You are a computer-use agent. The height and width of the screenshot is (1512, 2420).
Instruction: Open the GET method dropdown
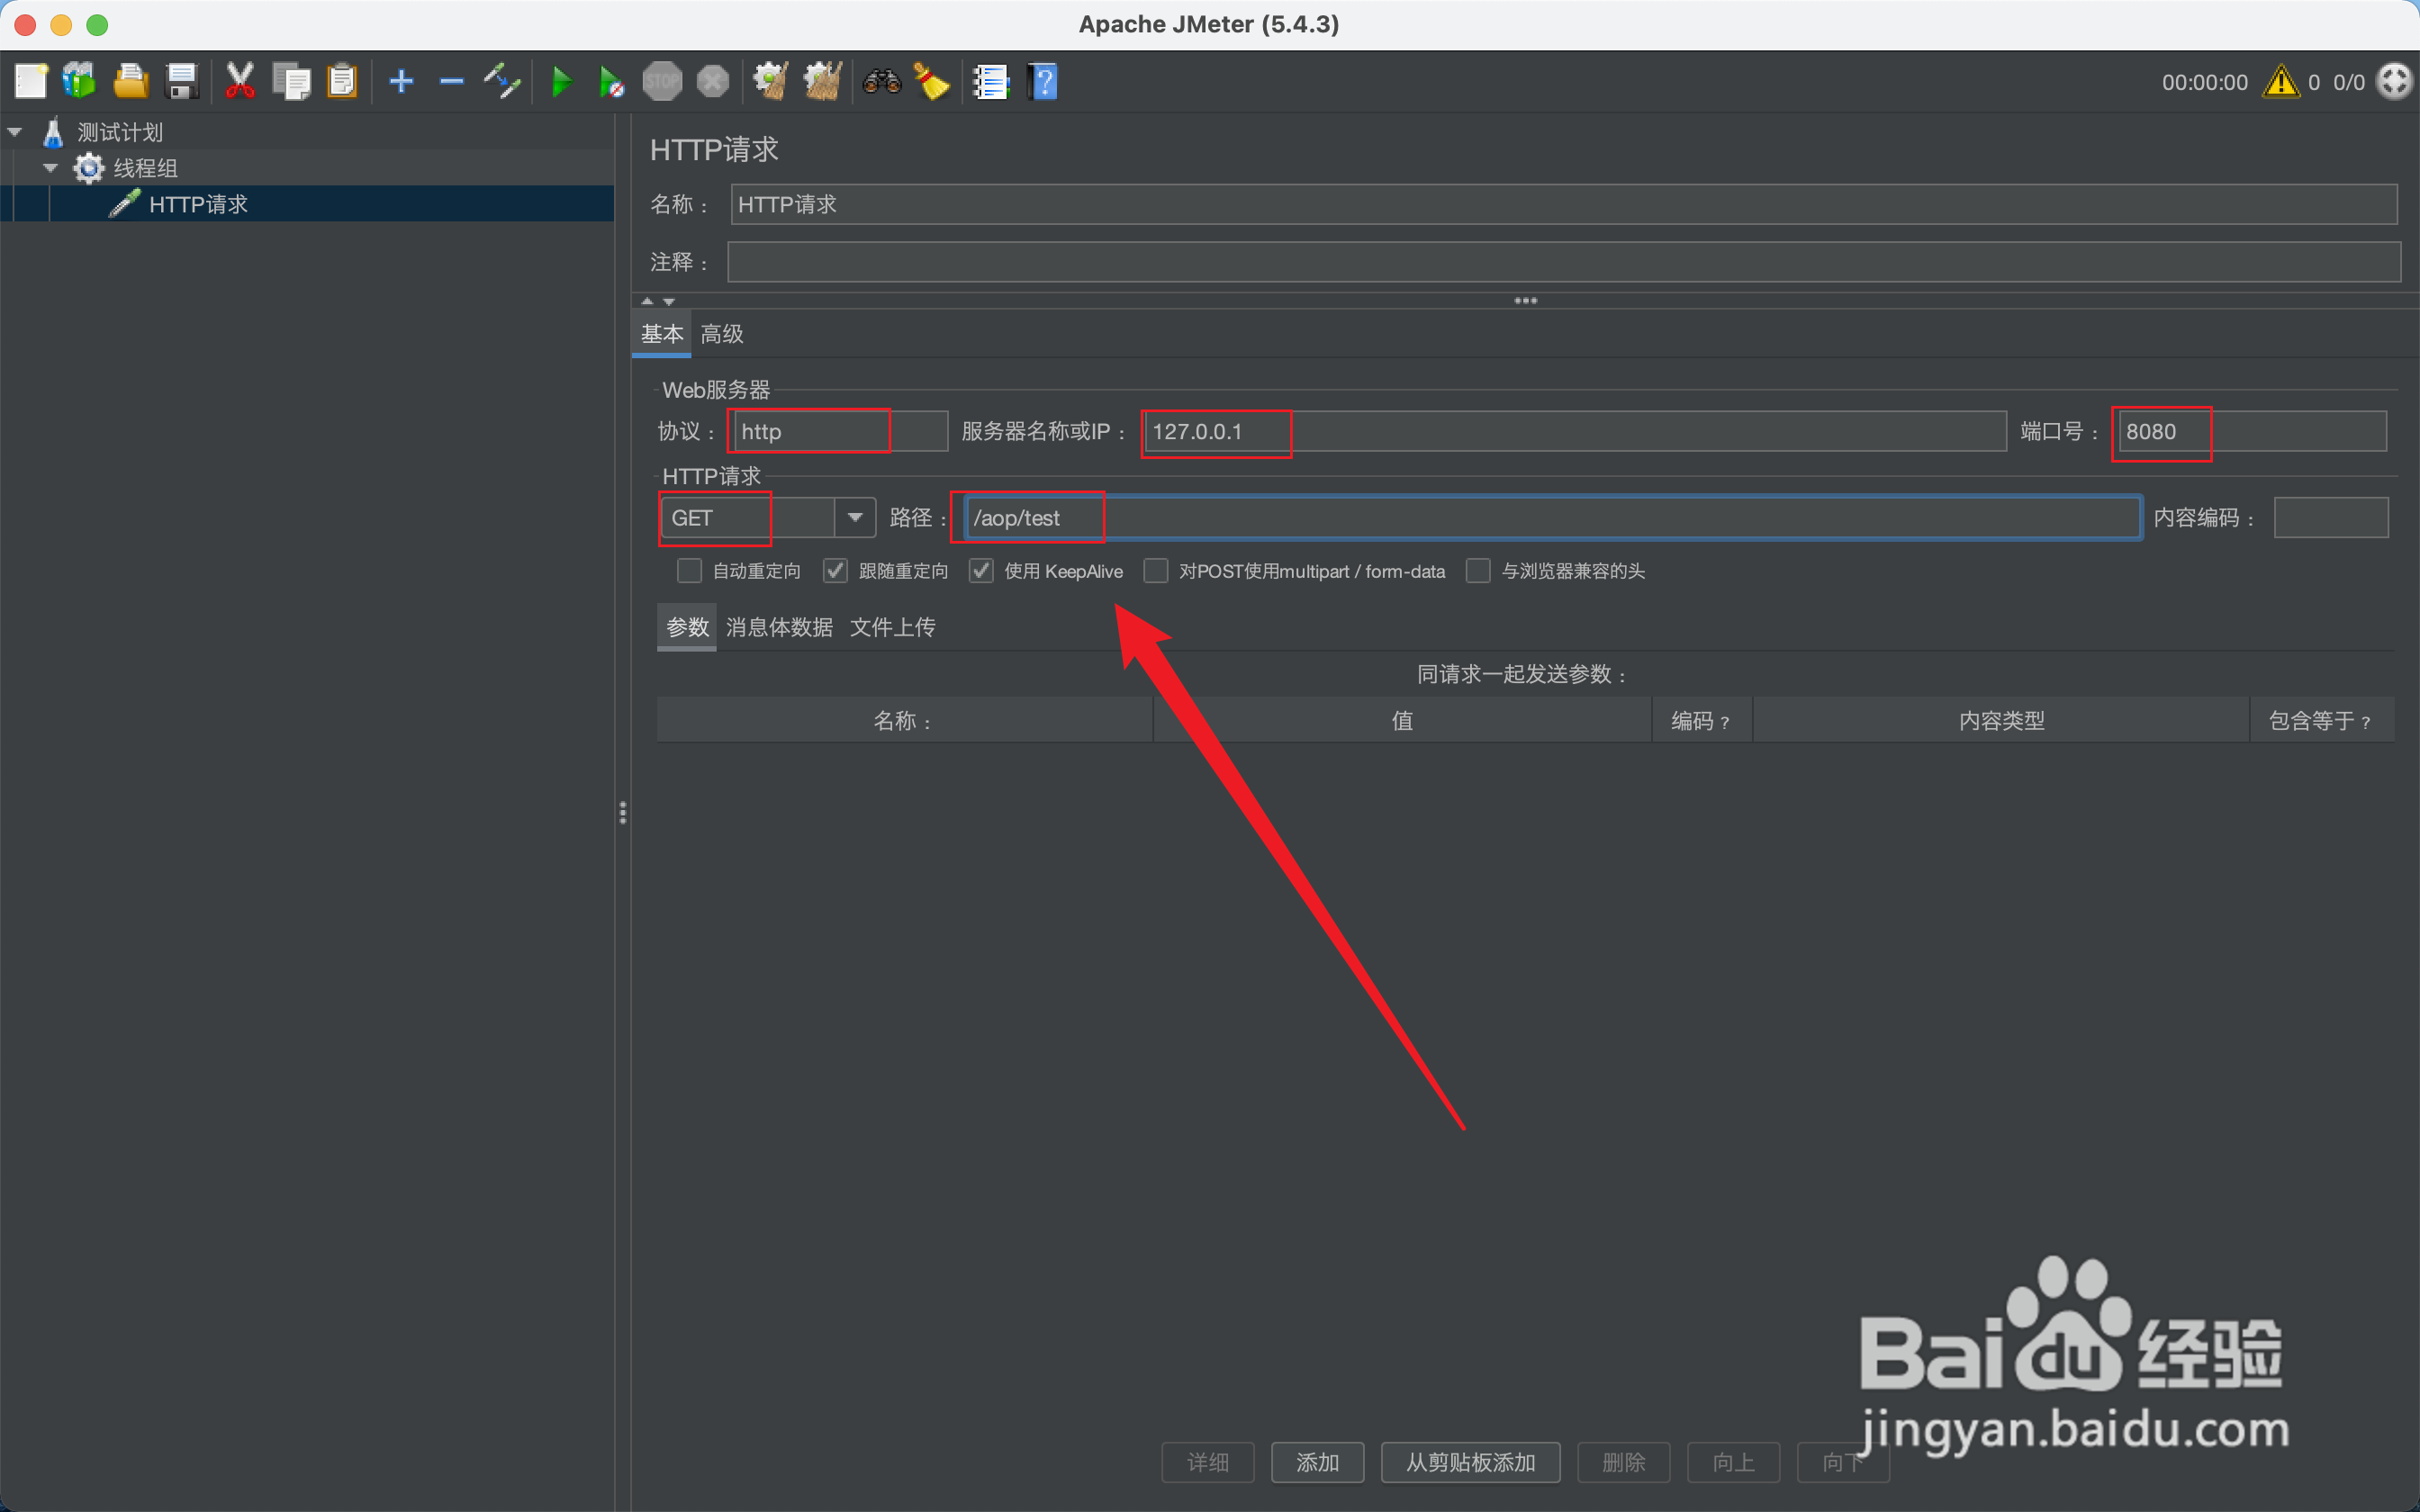pyautogui.click(x=855, y=517)
